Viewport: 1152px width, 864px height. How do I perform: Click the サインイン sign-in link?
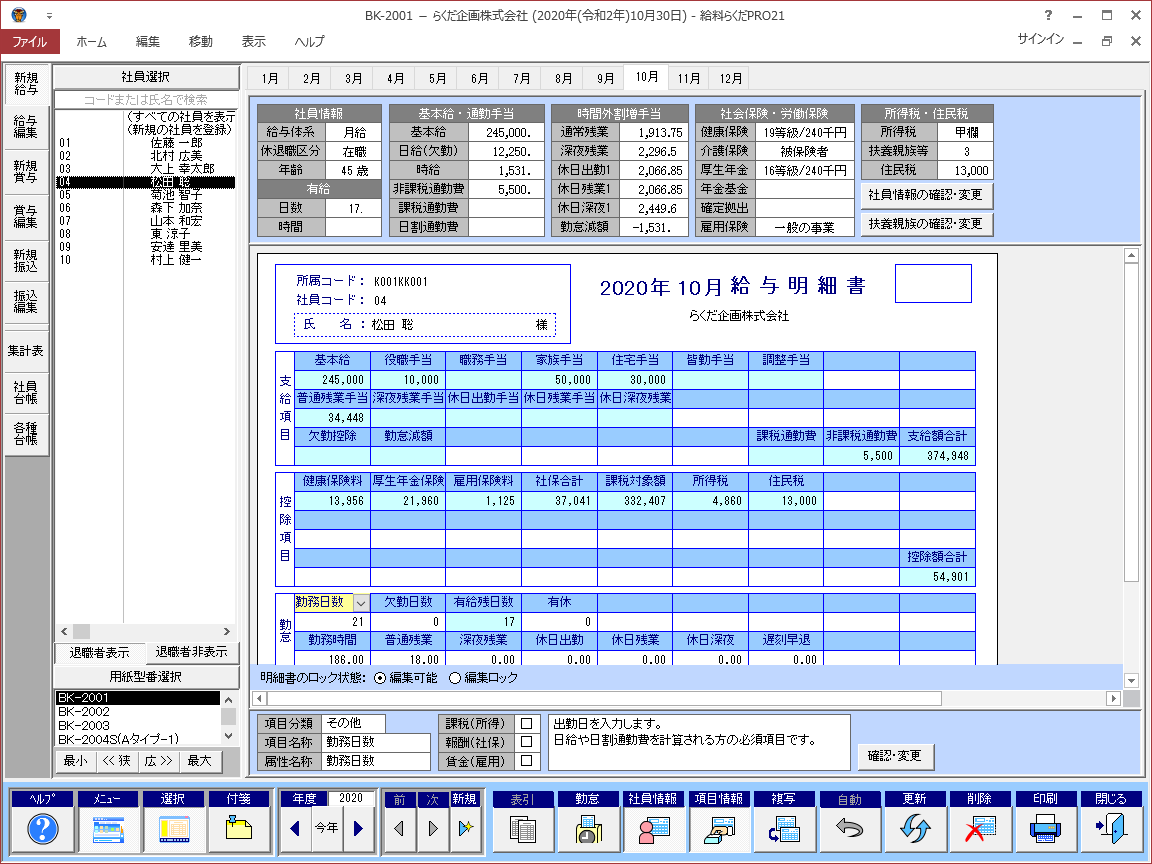[x=1040, y=39]
